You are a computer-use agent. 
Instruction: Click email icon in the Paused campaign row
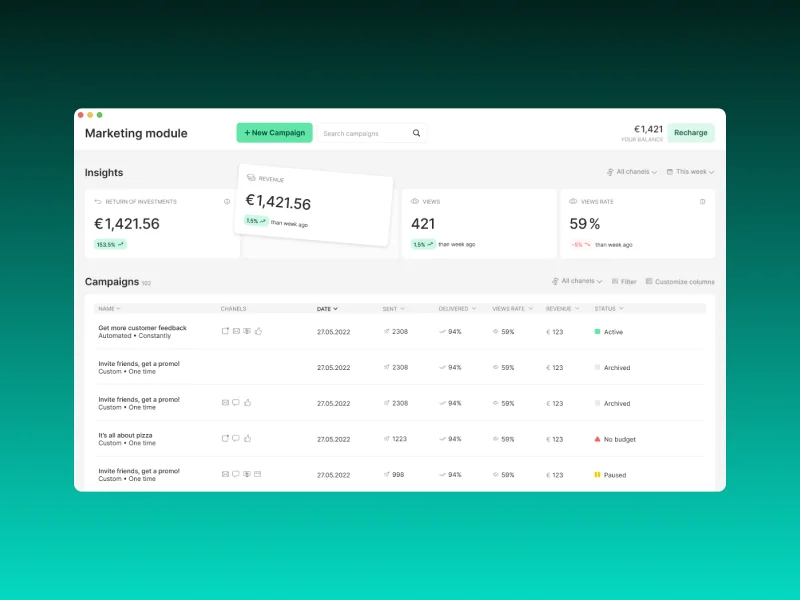pyautogui.click(x=225, y=474)
